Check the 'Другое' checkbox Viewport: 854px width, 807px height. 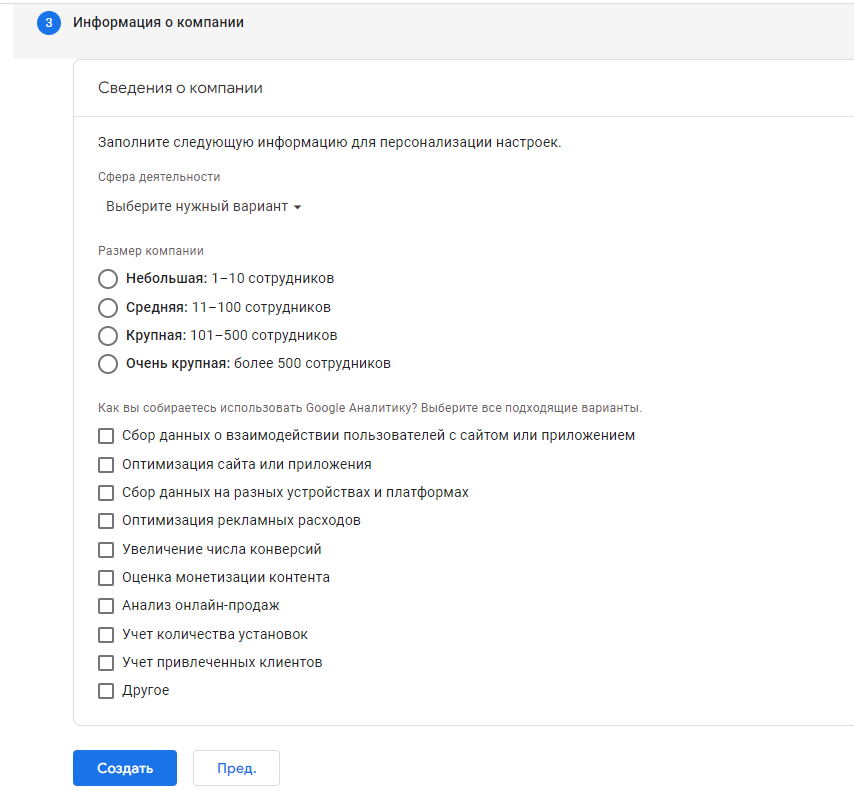tap(106, 691)
